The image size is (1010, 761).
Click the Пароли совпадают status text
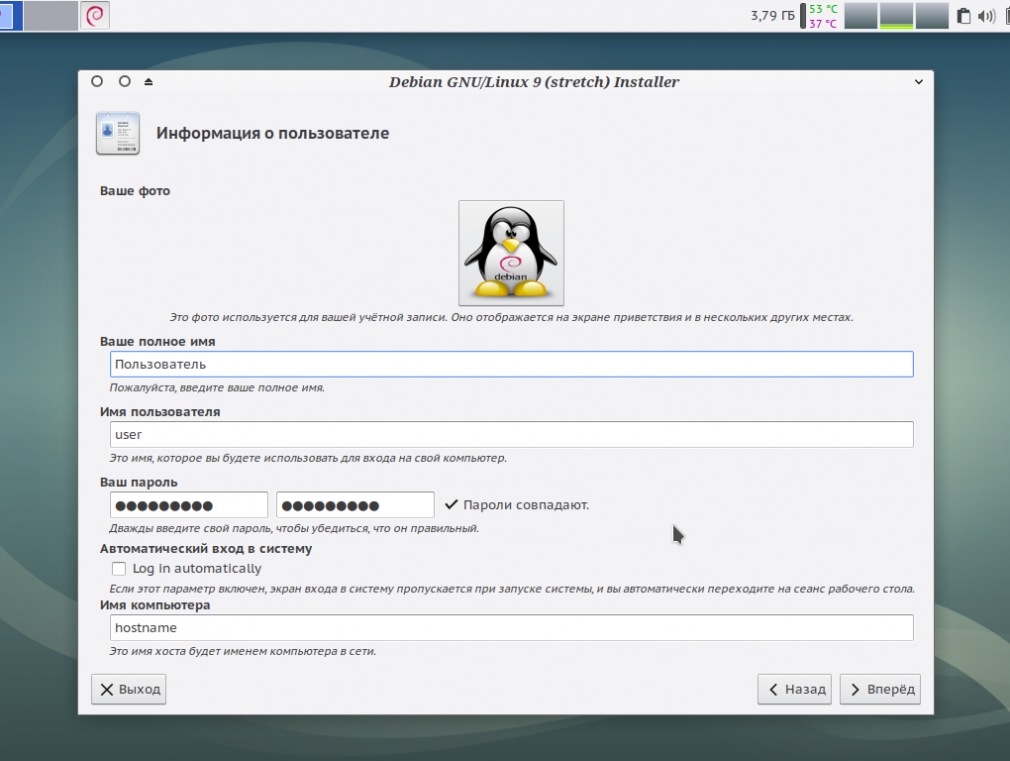click(x=526, y=505)
